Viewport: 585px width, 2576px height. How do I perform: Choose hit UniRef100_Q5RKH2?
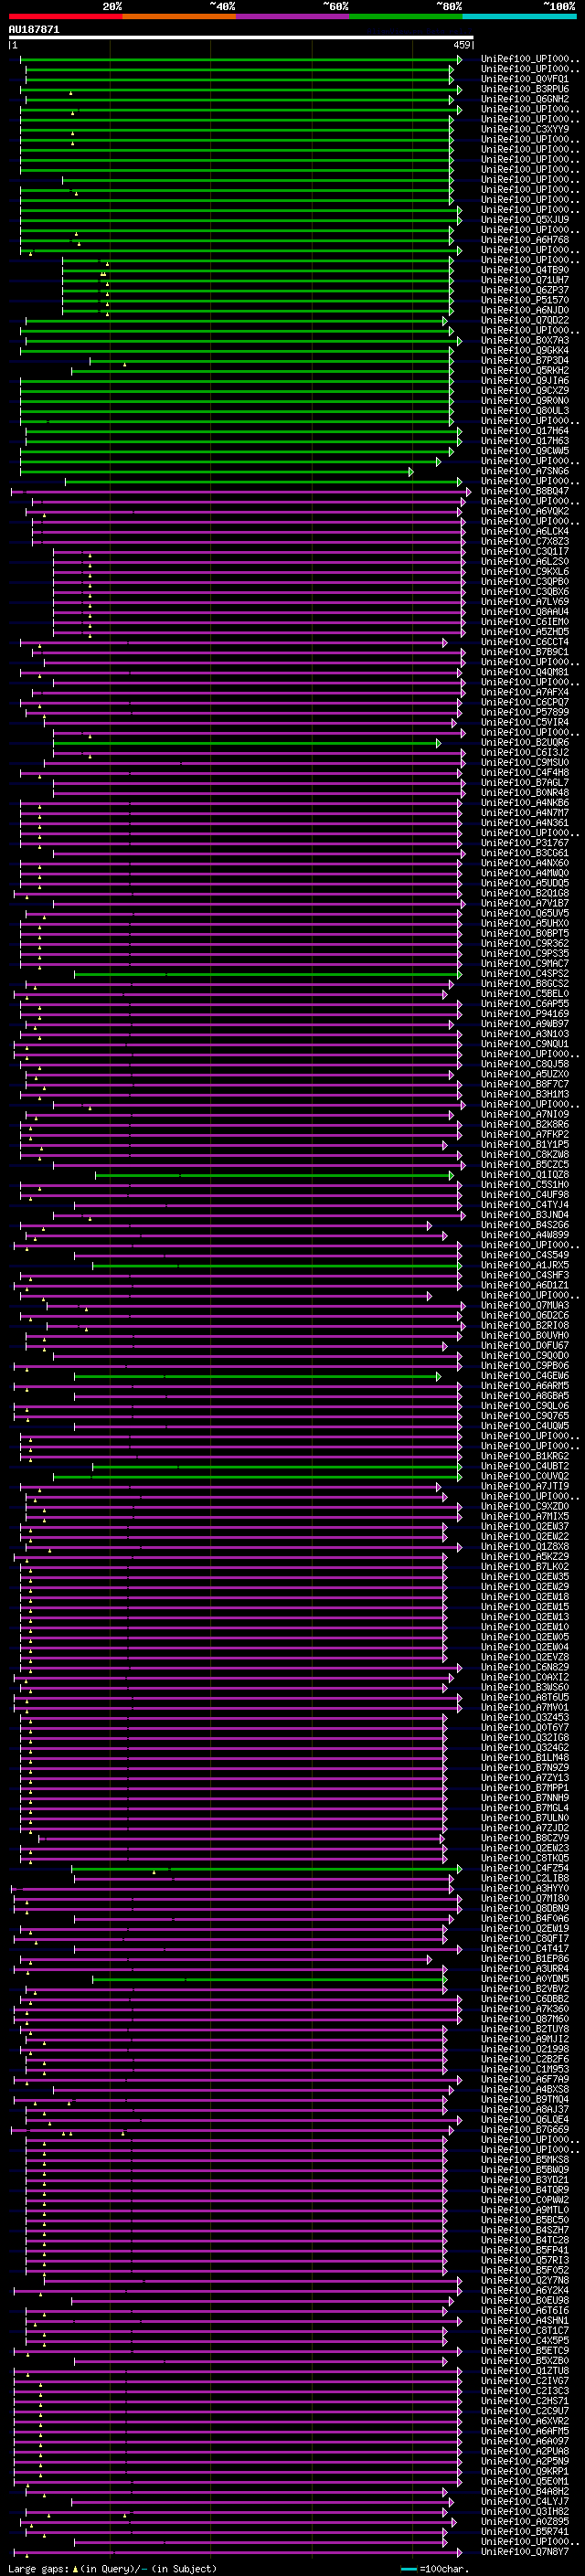525,370
